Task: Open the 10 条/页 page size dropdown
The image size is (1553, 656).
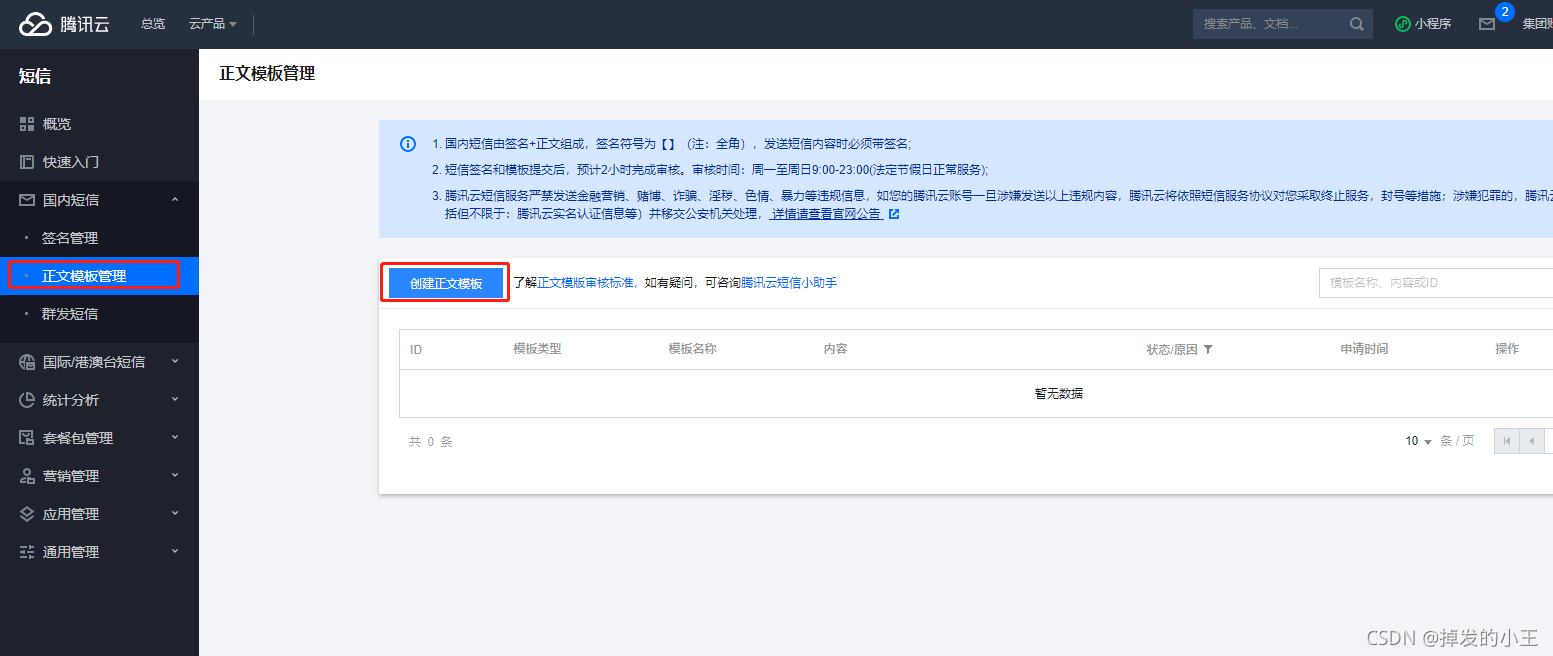Action: tap(1419, 441)
